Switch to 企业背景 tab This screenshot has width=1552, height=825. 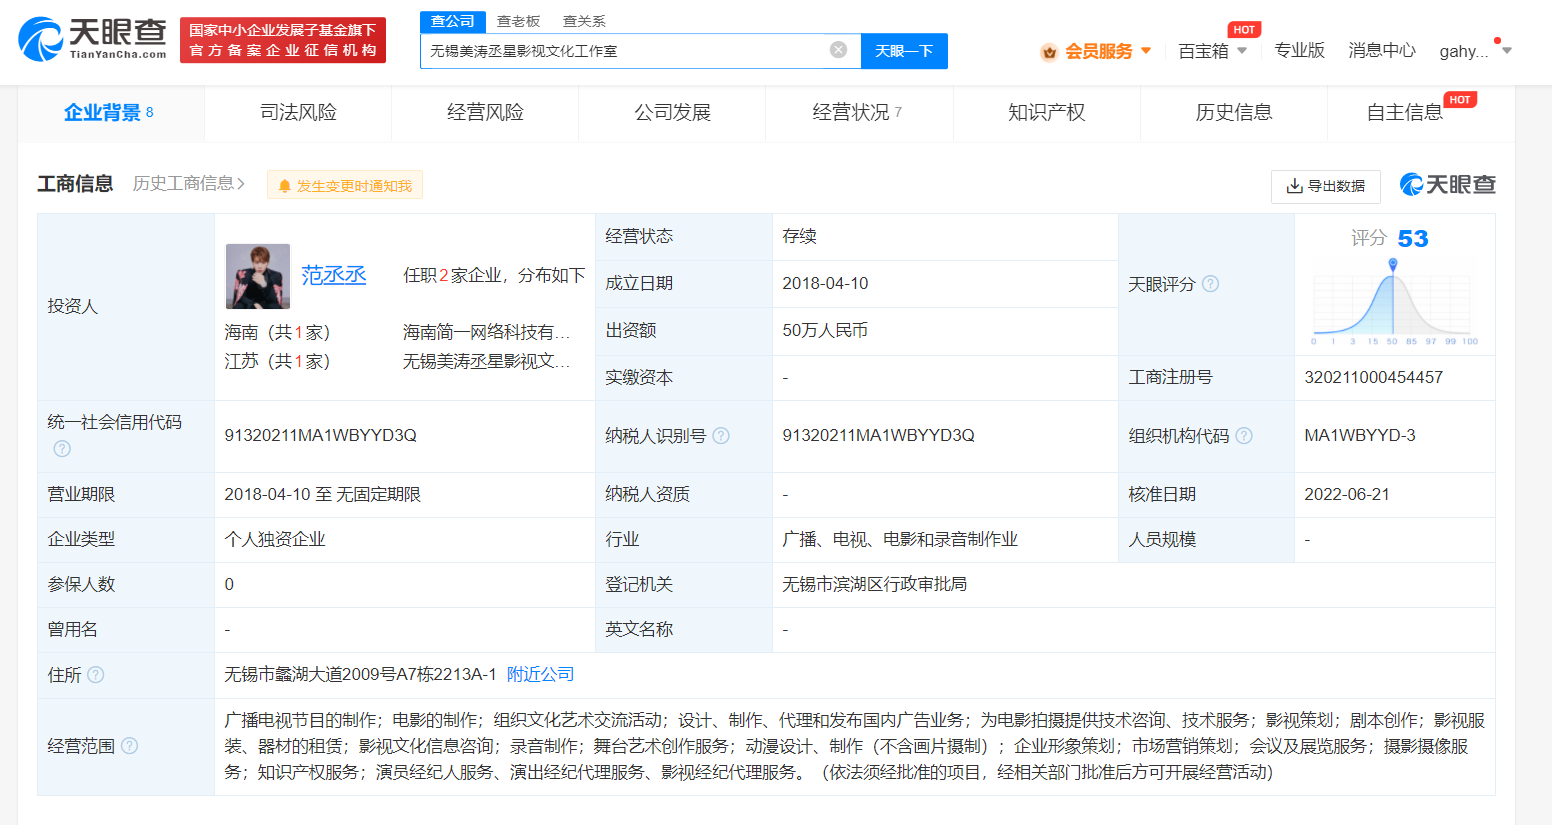[x=110, y=113]
